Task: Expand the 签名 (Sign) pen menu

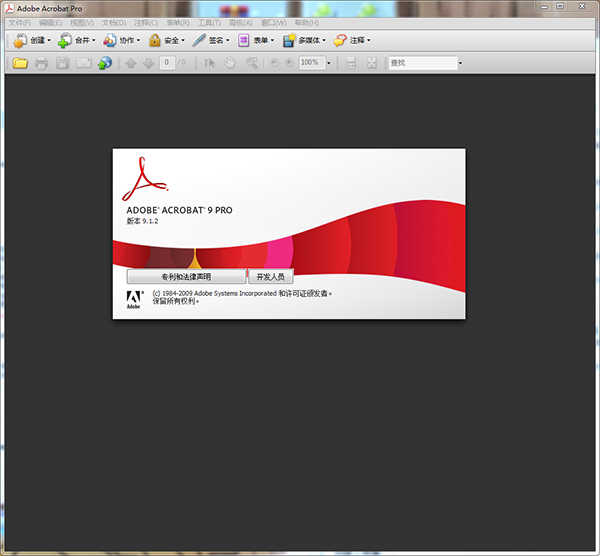Action: (211, 40)
